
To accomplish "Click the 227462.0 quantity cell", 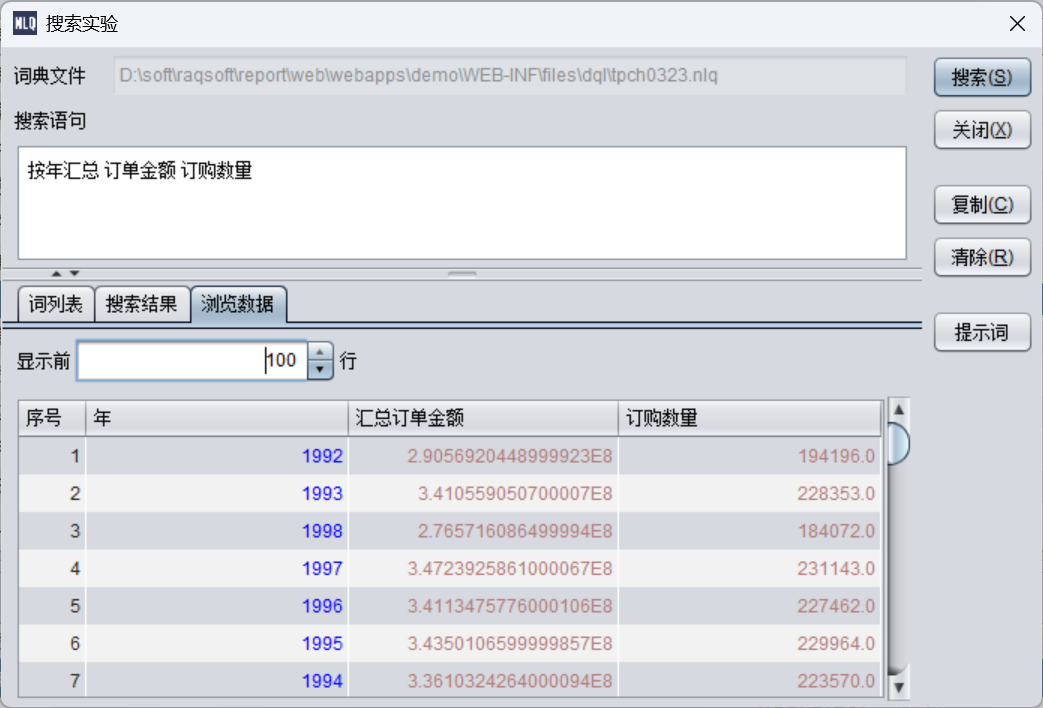I will click(750, 606).
